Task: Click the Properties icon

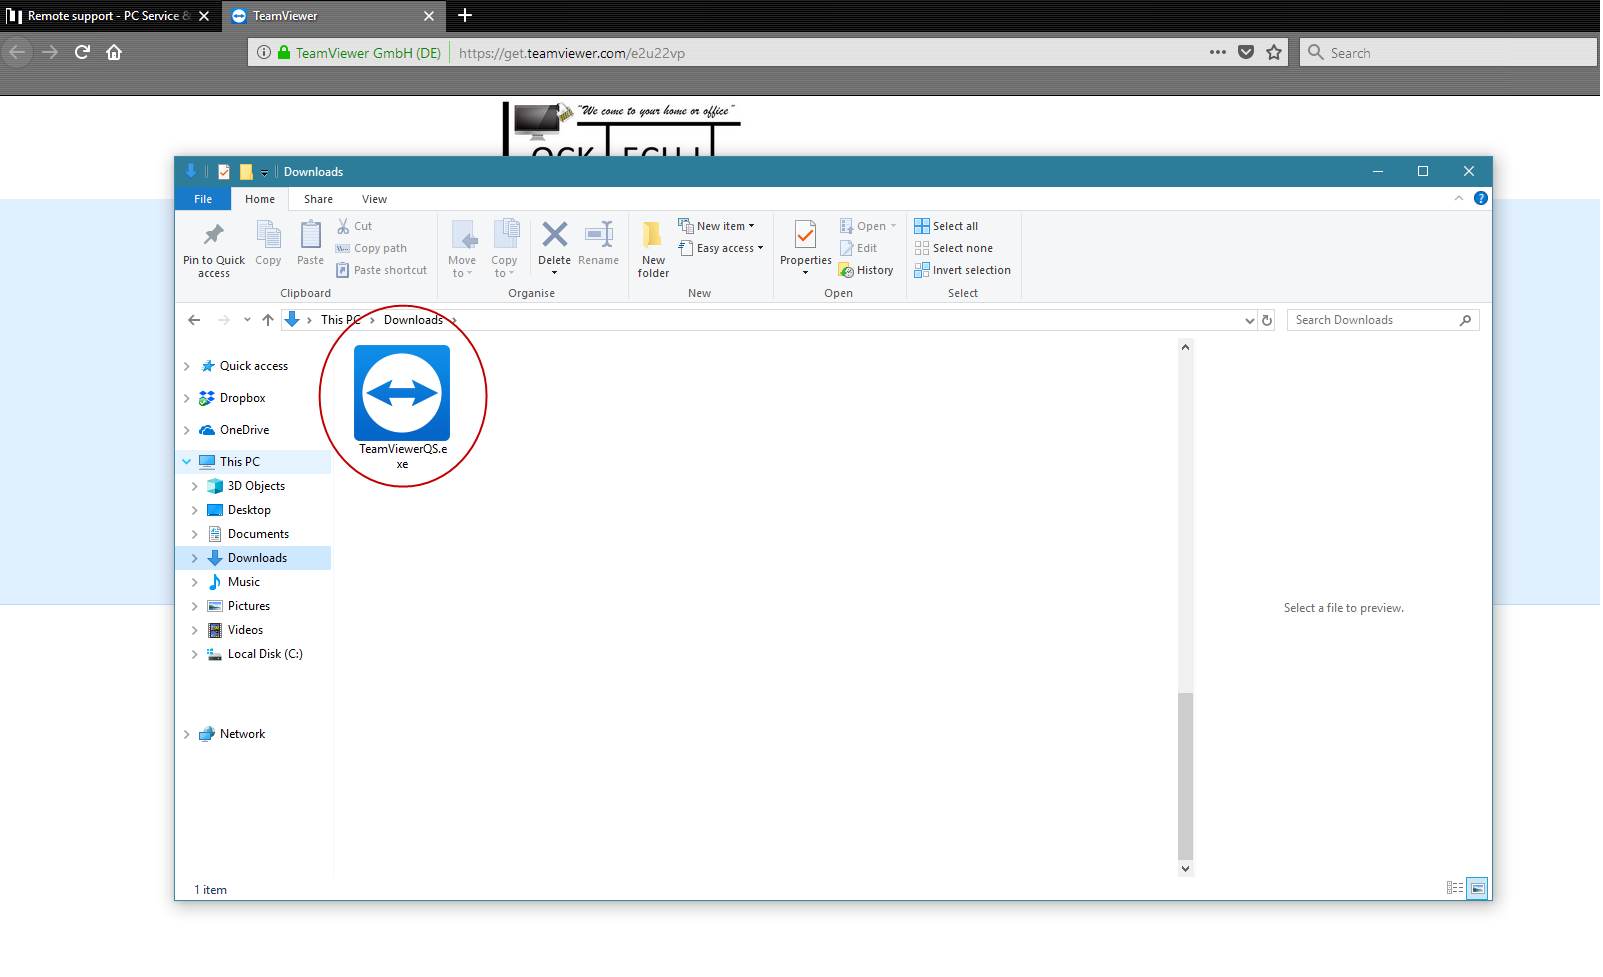Action: point(806,234)
